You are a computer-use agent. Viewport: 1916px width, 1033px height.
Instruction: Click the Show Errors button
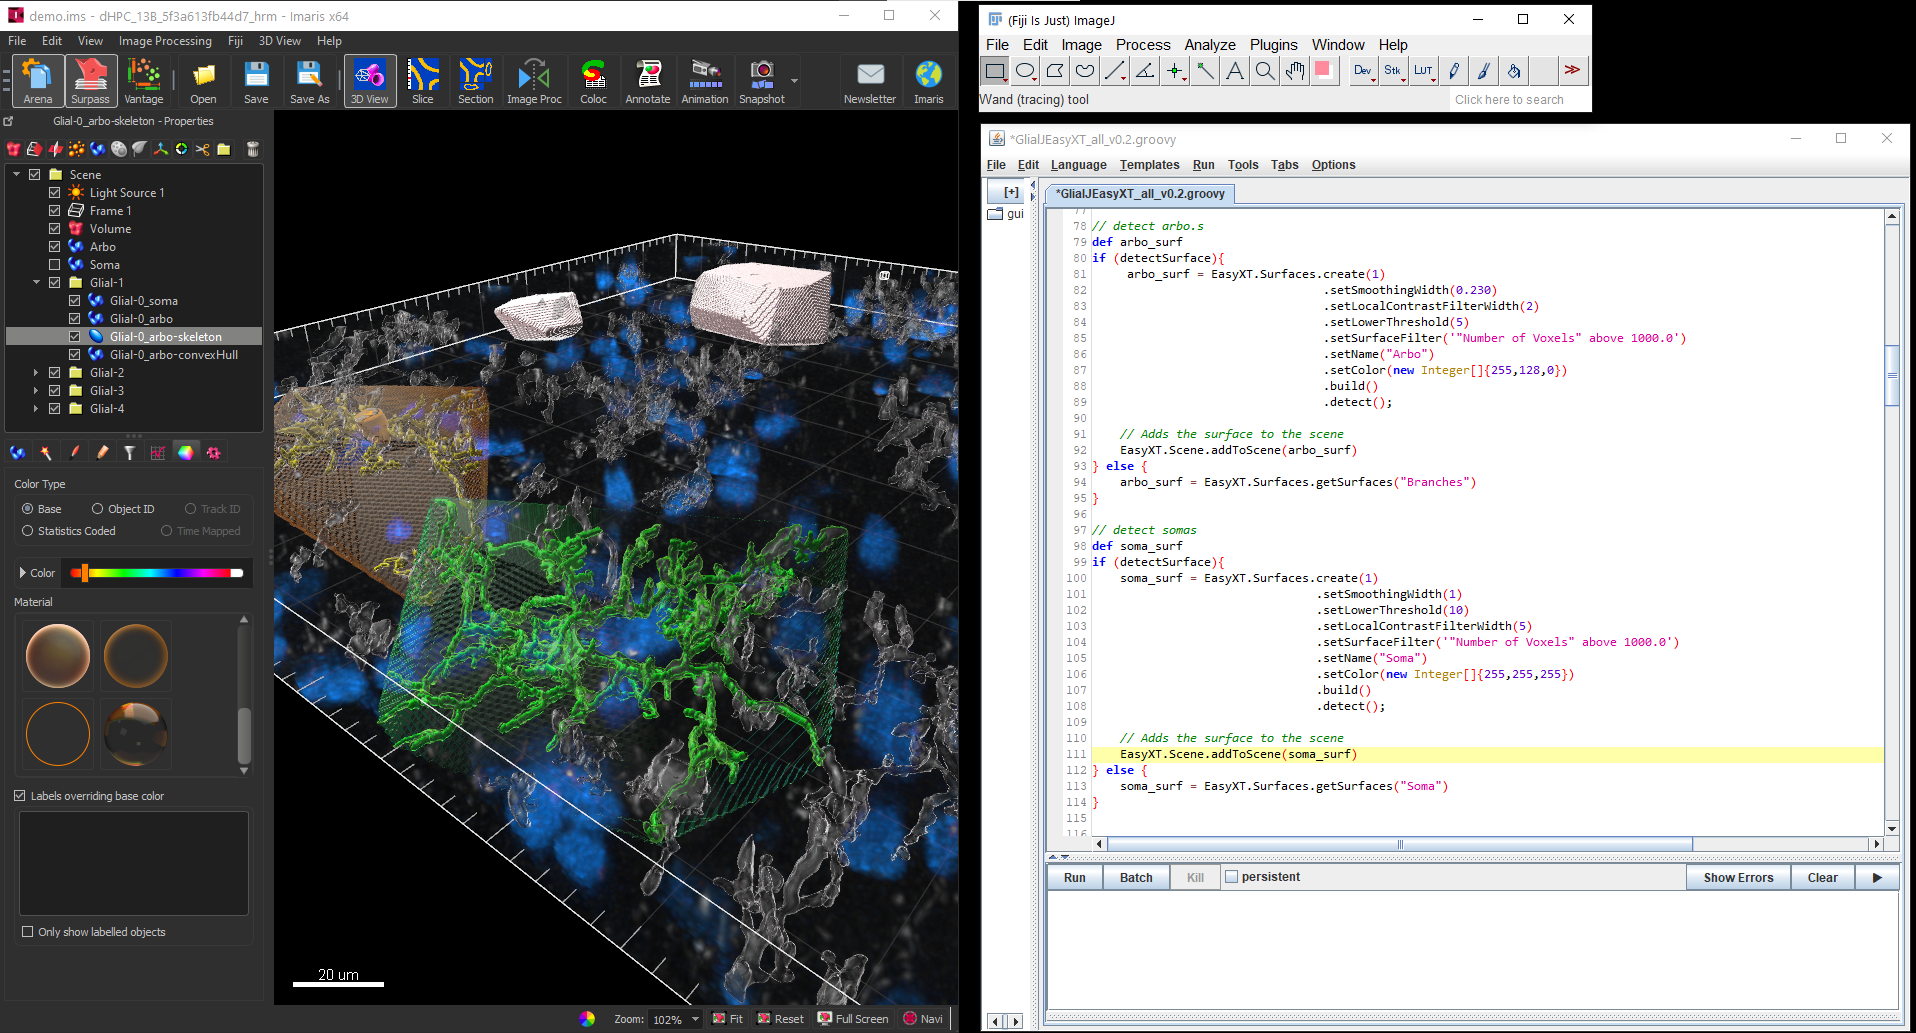click(x=1738, y=877)
